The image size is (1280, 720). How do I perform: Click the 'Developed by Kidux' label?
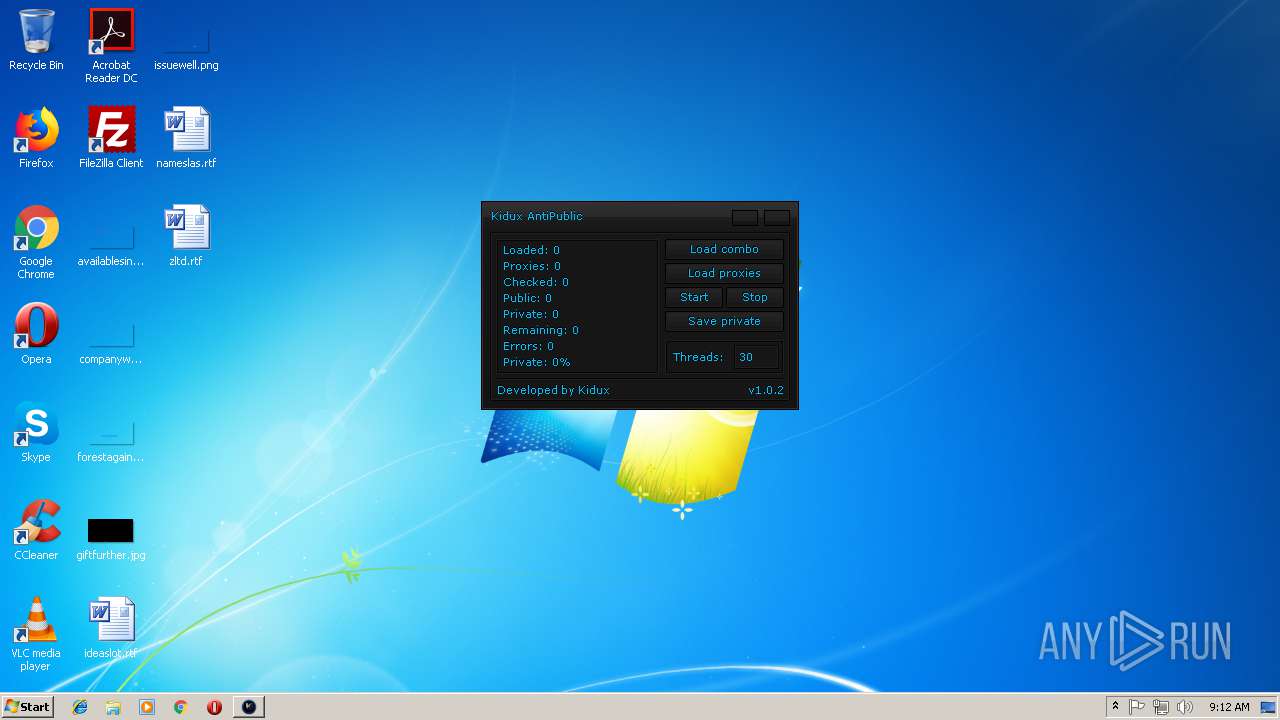coord(553,390)
